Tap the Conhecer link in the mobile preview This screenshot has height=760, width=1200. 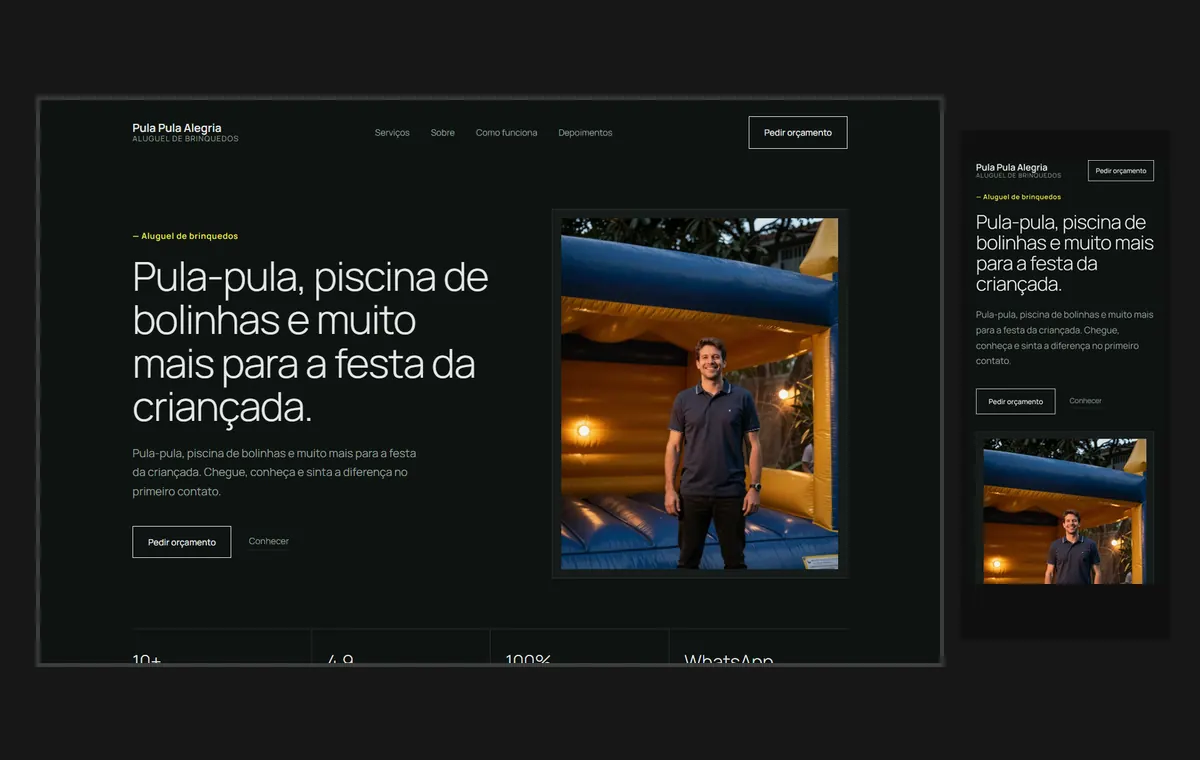pos(1085,401)
